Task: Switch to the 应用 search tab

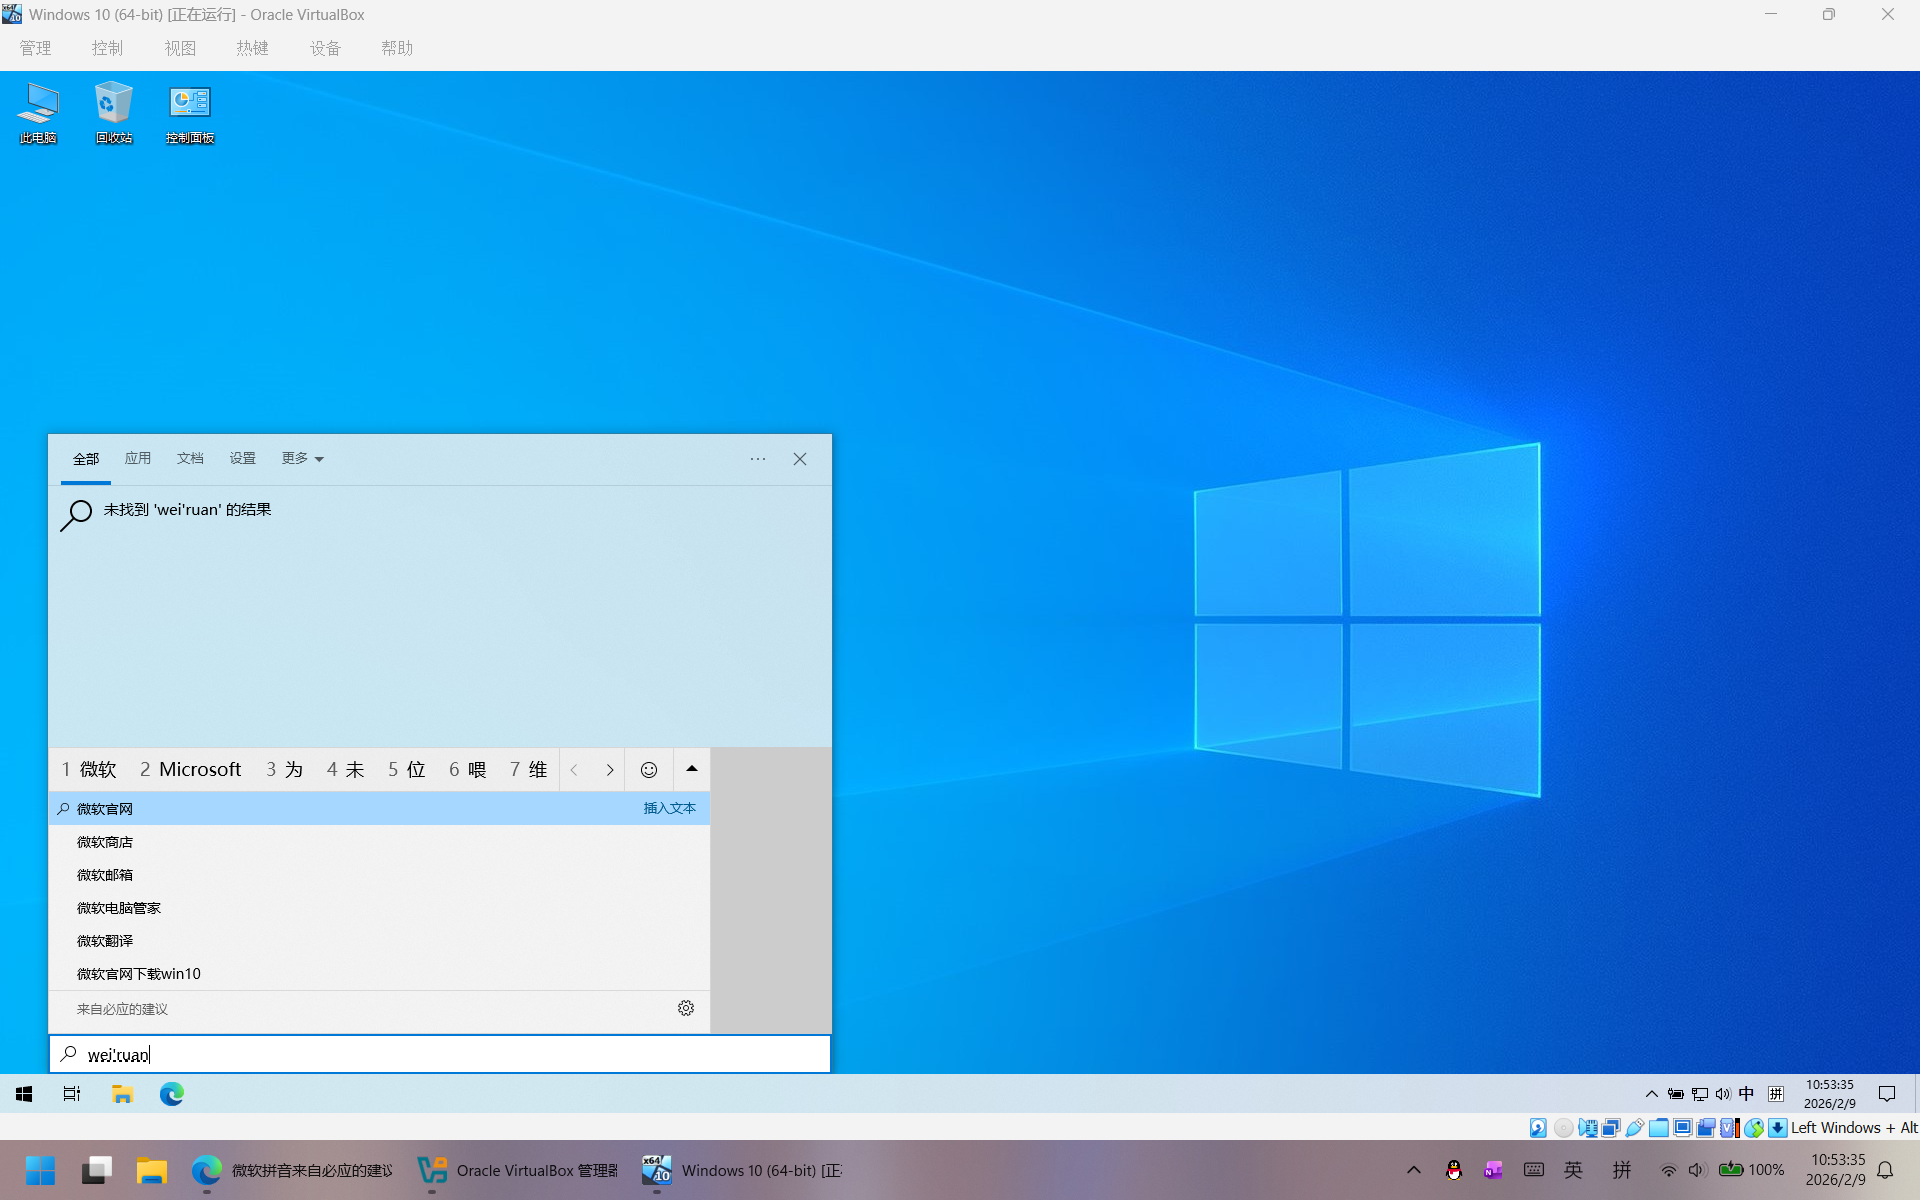Action: 138,459
